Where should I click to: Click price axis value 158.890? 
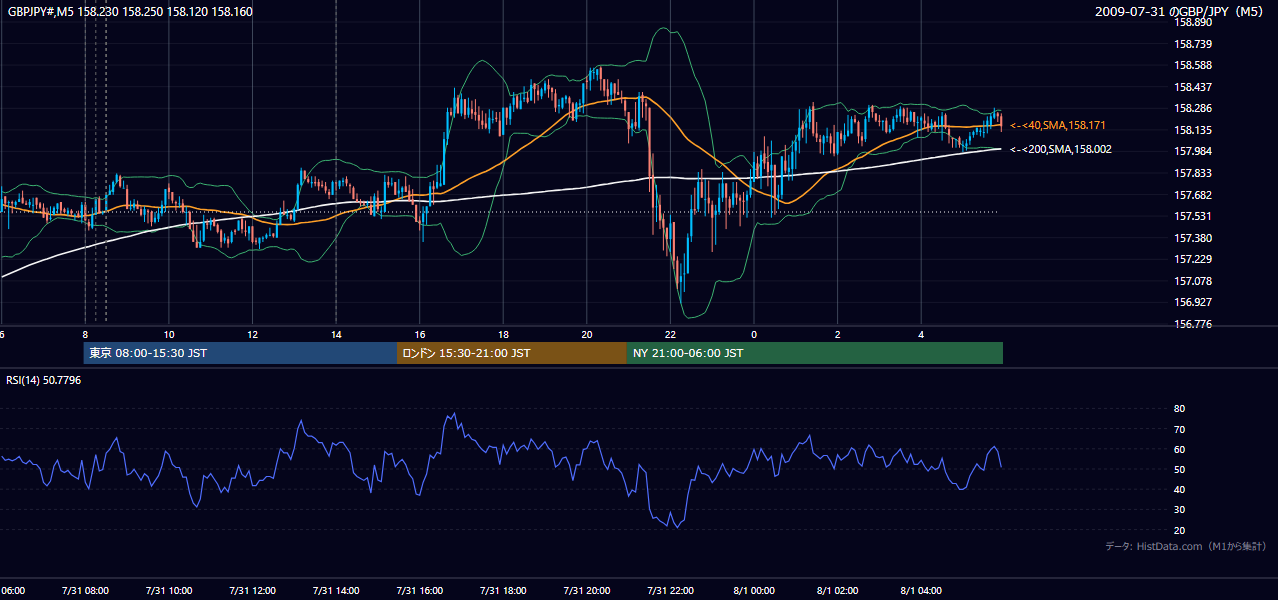click(x=1193, y=22)
